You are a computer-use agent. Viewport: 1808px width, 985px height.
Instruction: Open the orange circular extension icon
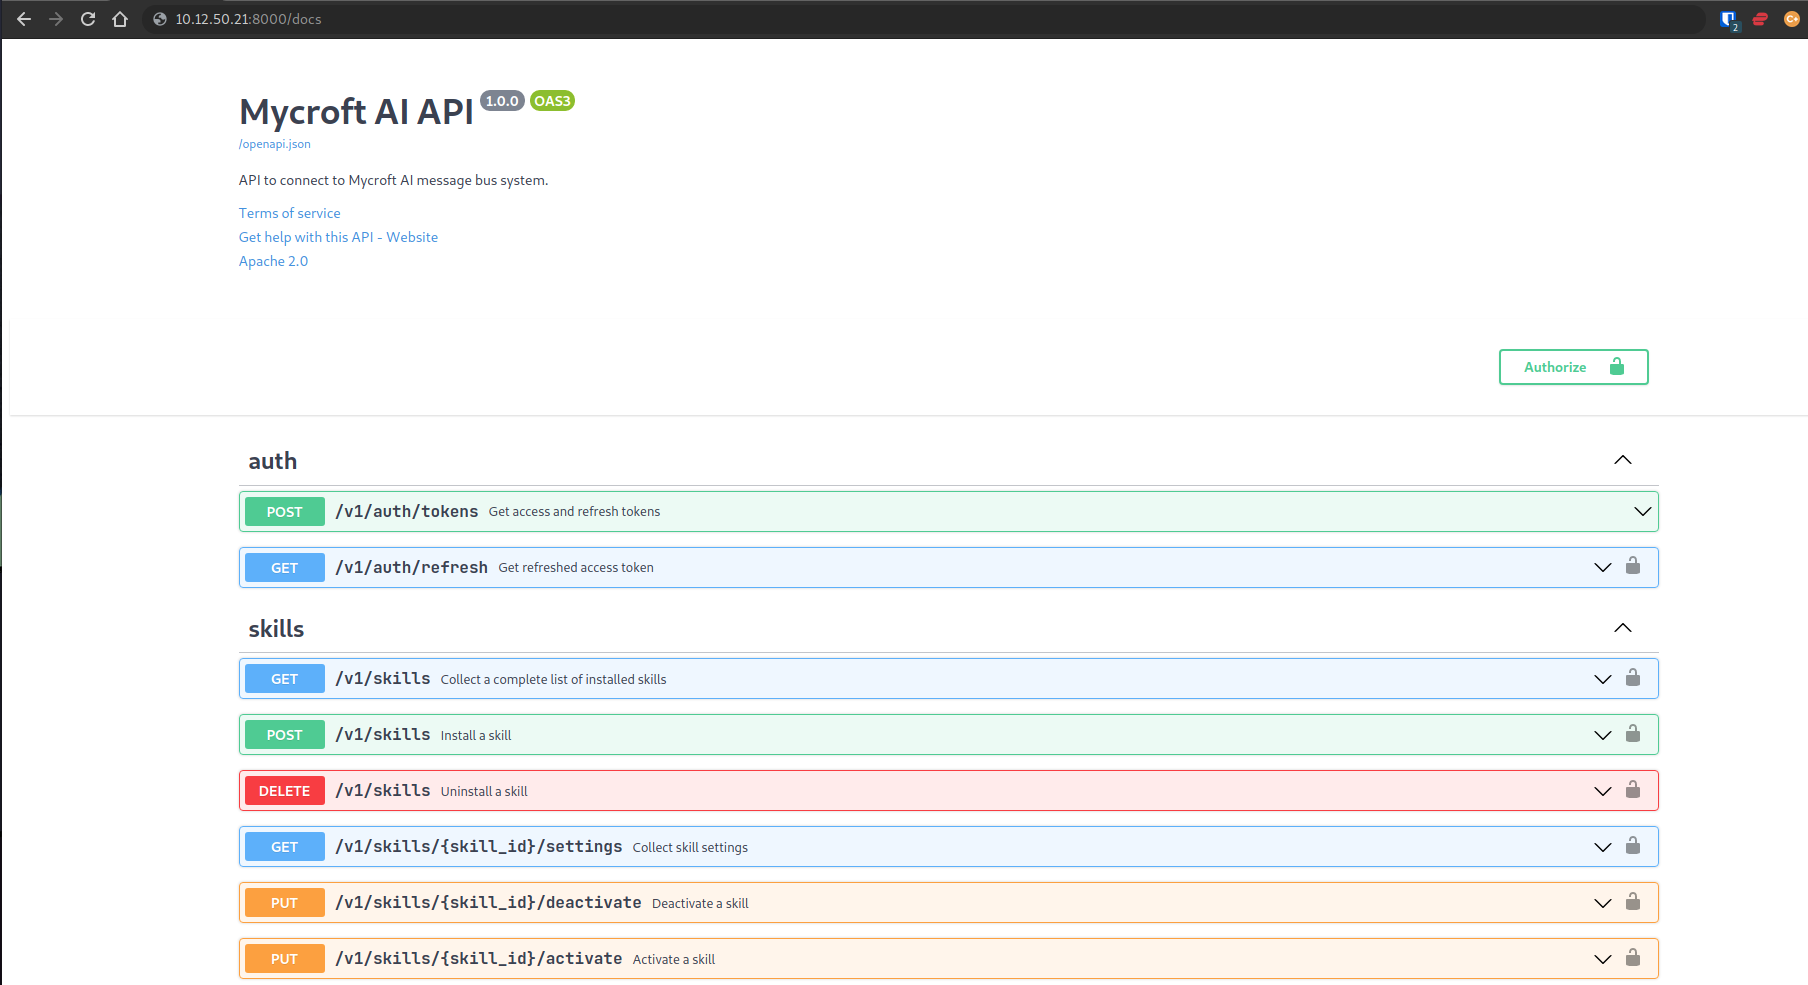tap(1792, 19)
